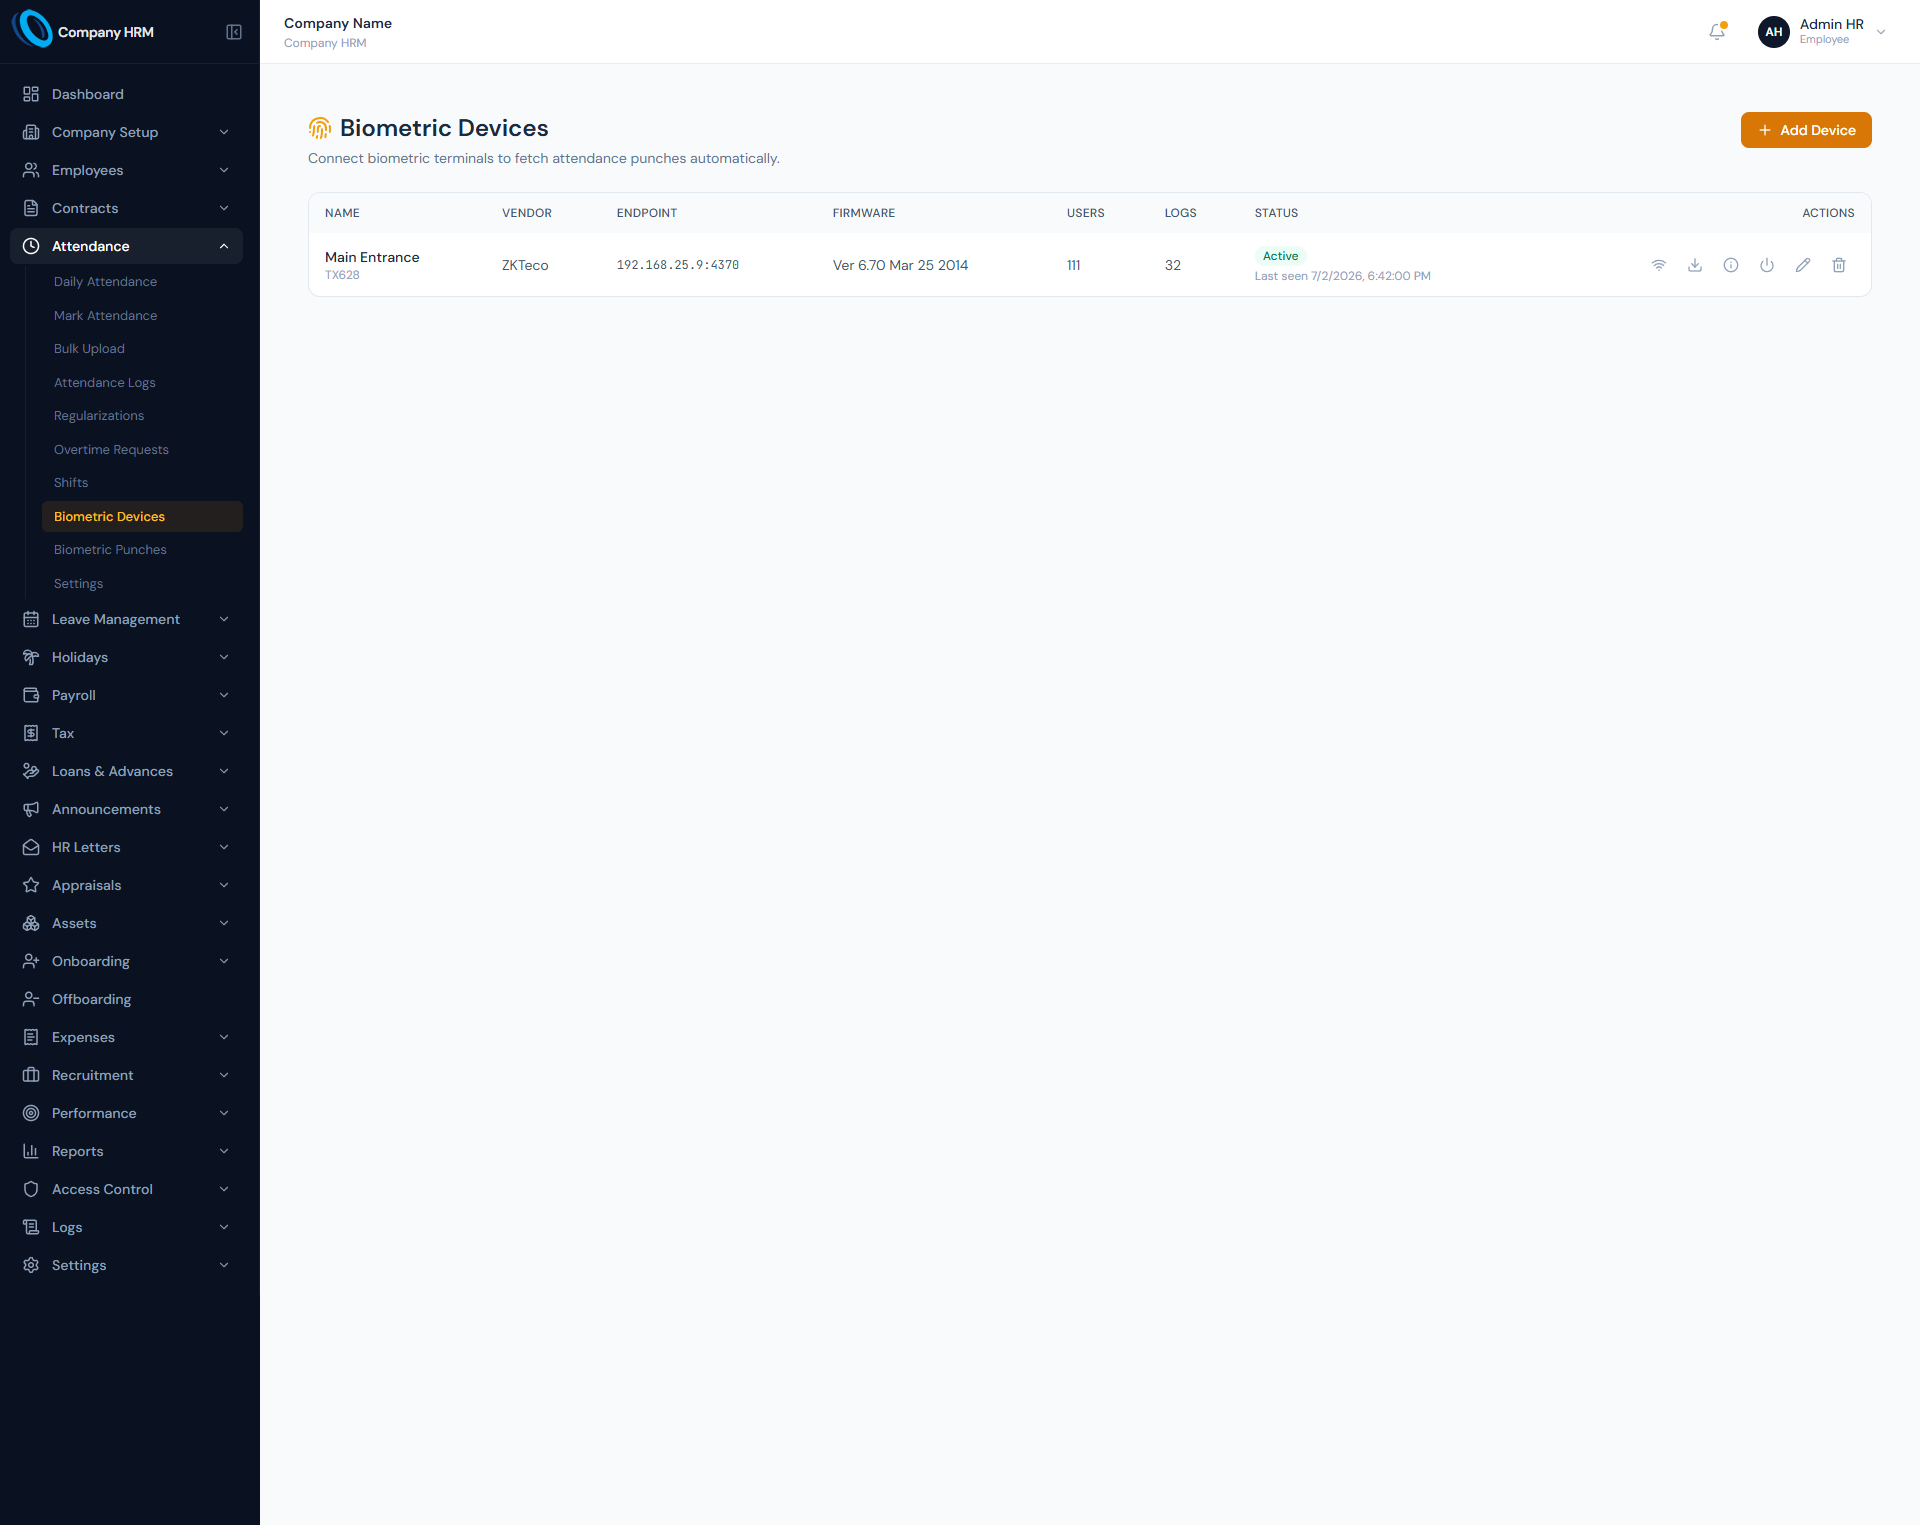Expand the Expenses chevron
Image resolution: width=1920 pixels, height=1525 pixels.
click(x=224, y=1037)
